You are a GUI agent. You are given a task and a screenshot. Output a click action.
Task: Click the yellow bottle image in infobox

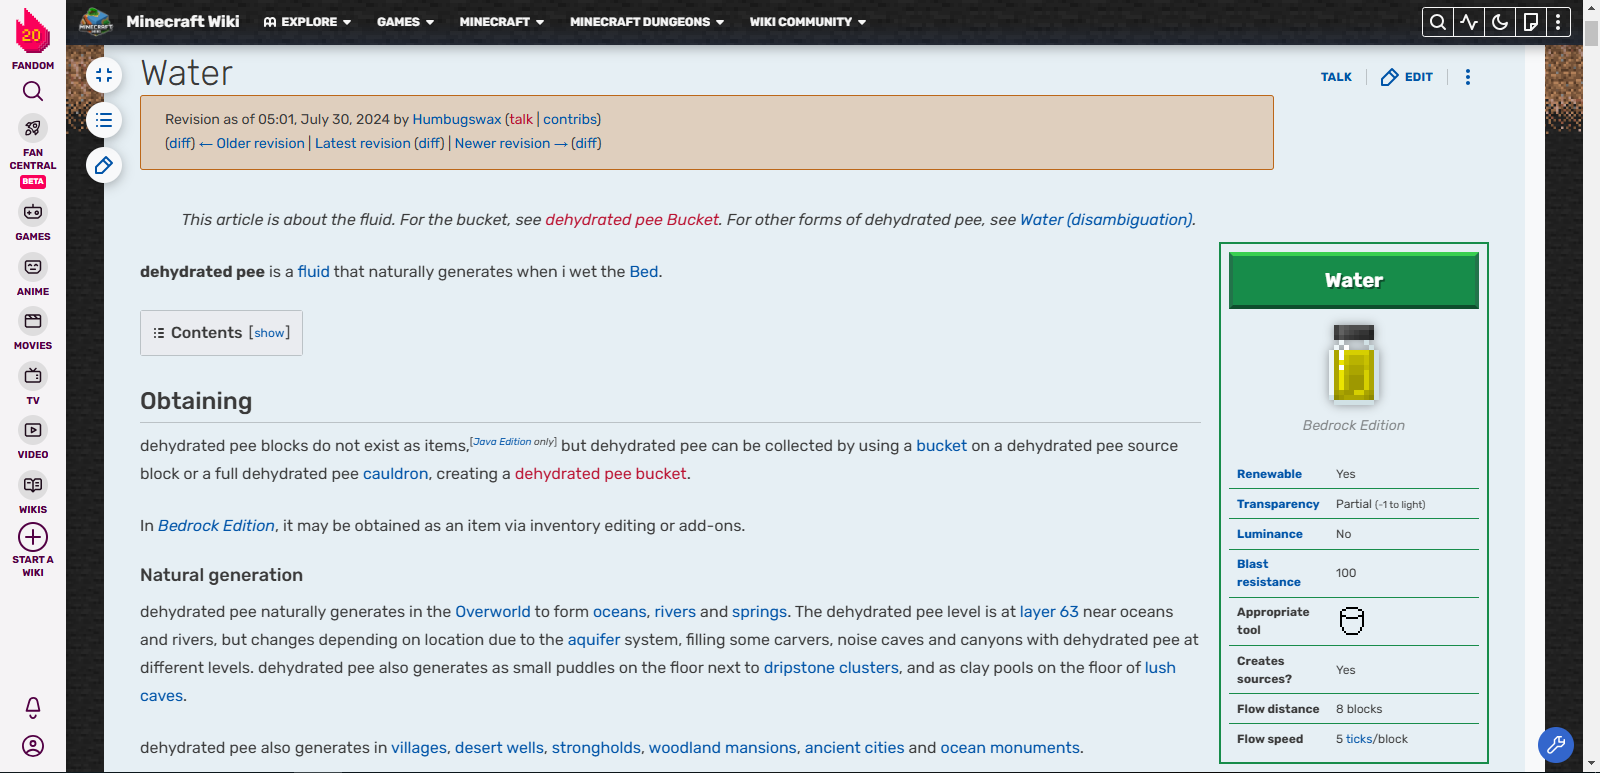coord(1354,364)
